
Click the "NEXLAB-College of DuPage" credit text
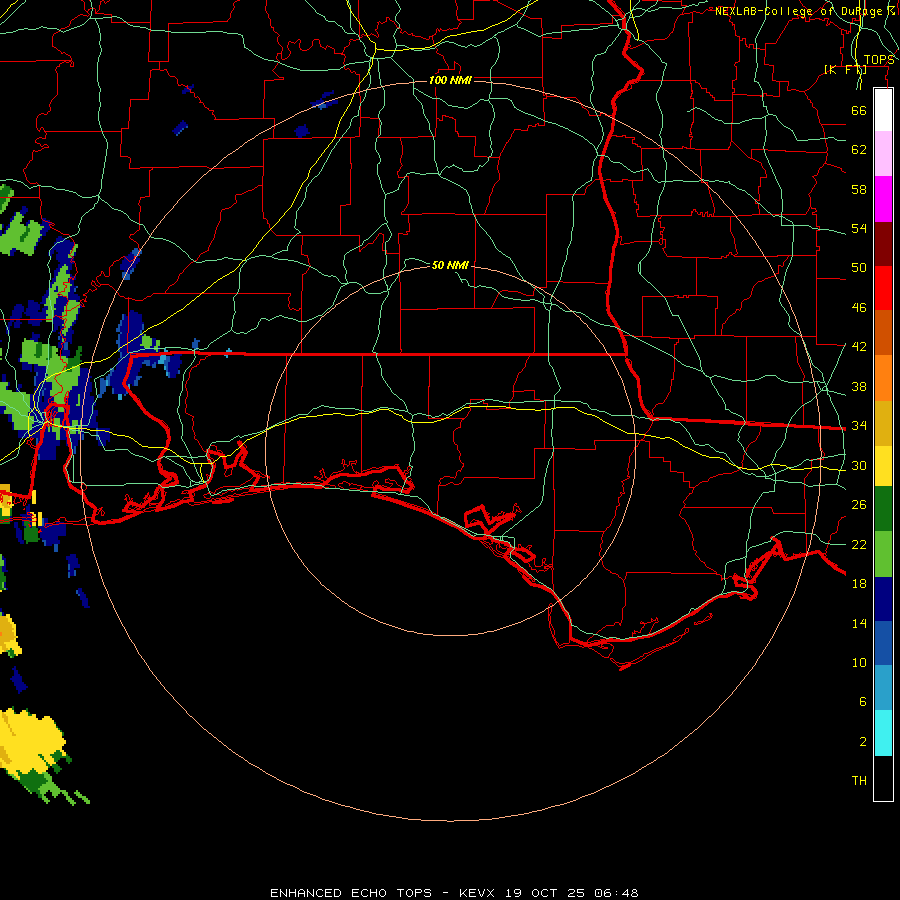(798, 11)
